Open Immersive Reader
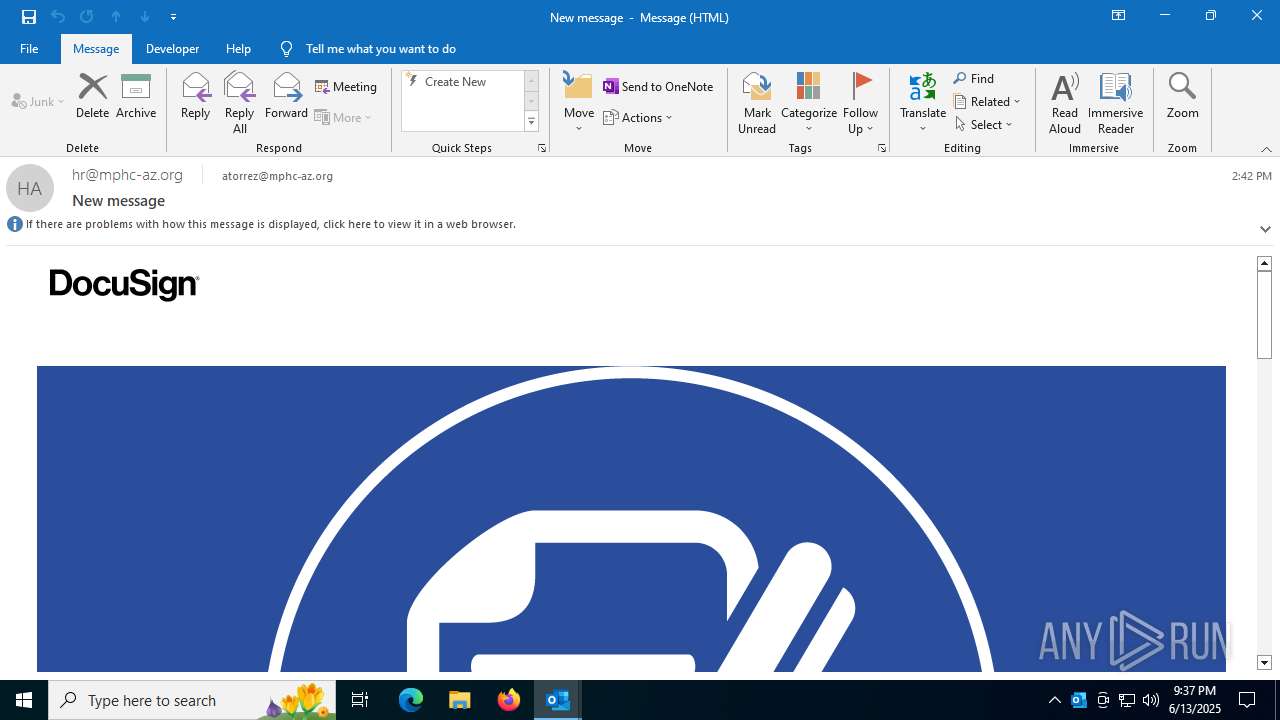 coord(1115,103)
